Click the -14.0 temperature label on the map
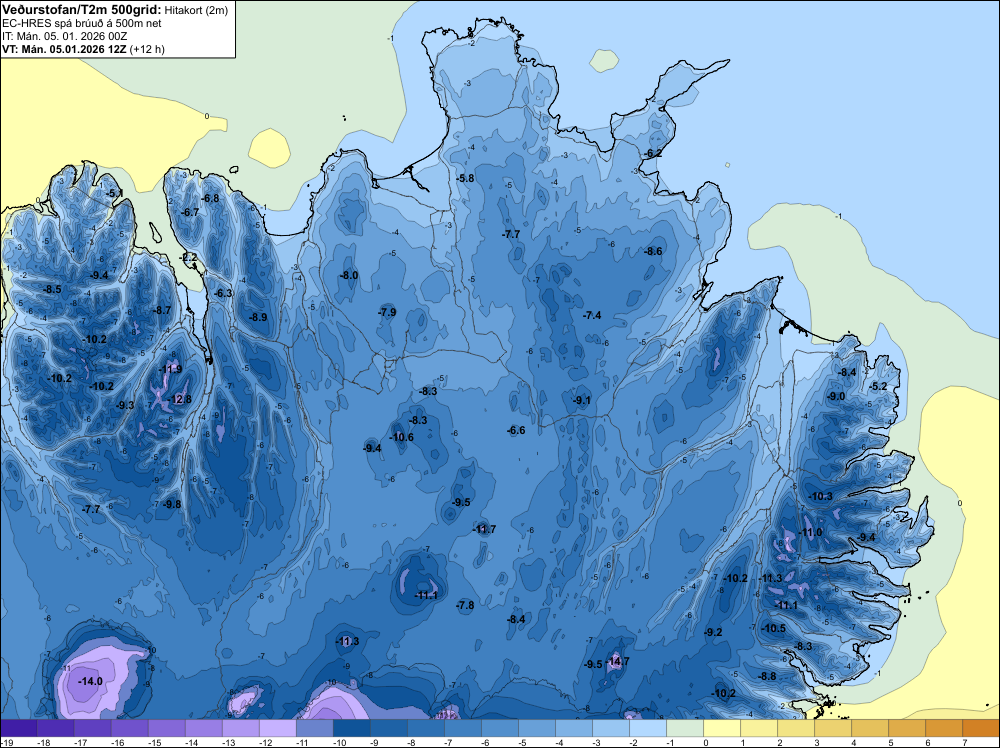Screen dimensions: 1000x748 coord(90,681)
